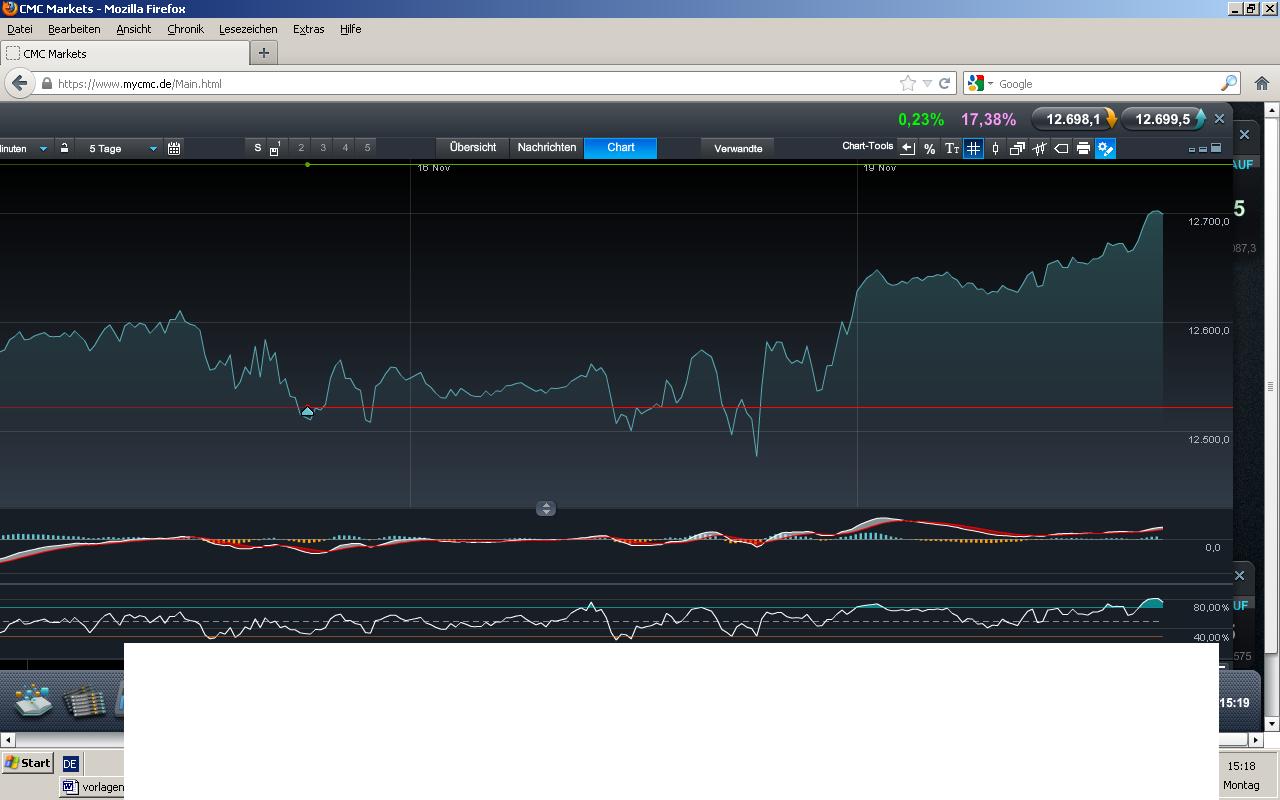
Task: Click the indicator pane collapse handle
Action: pyautogui.click(x=546, y=509)
